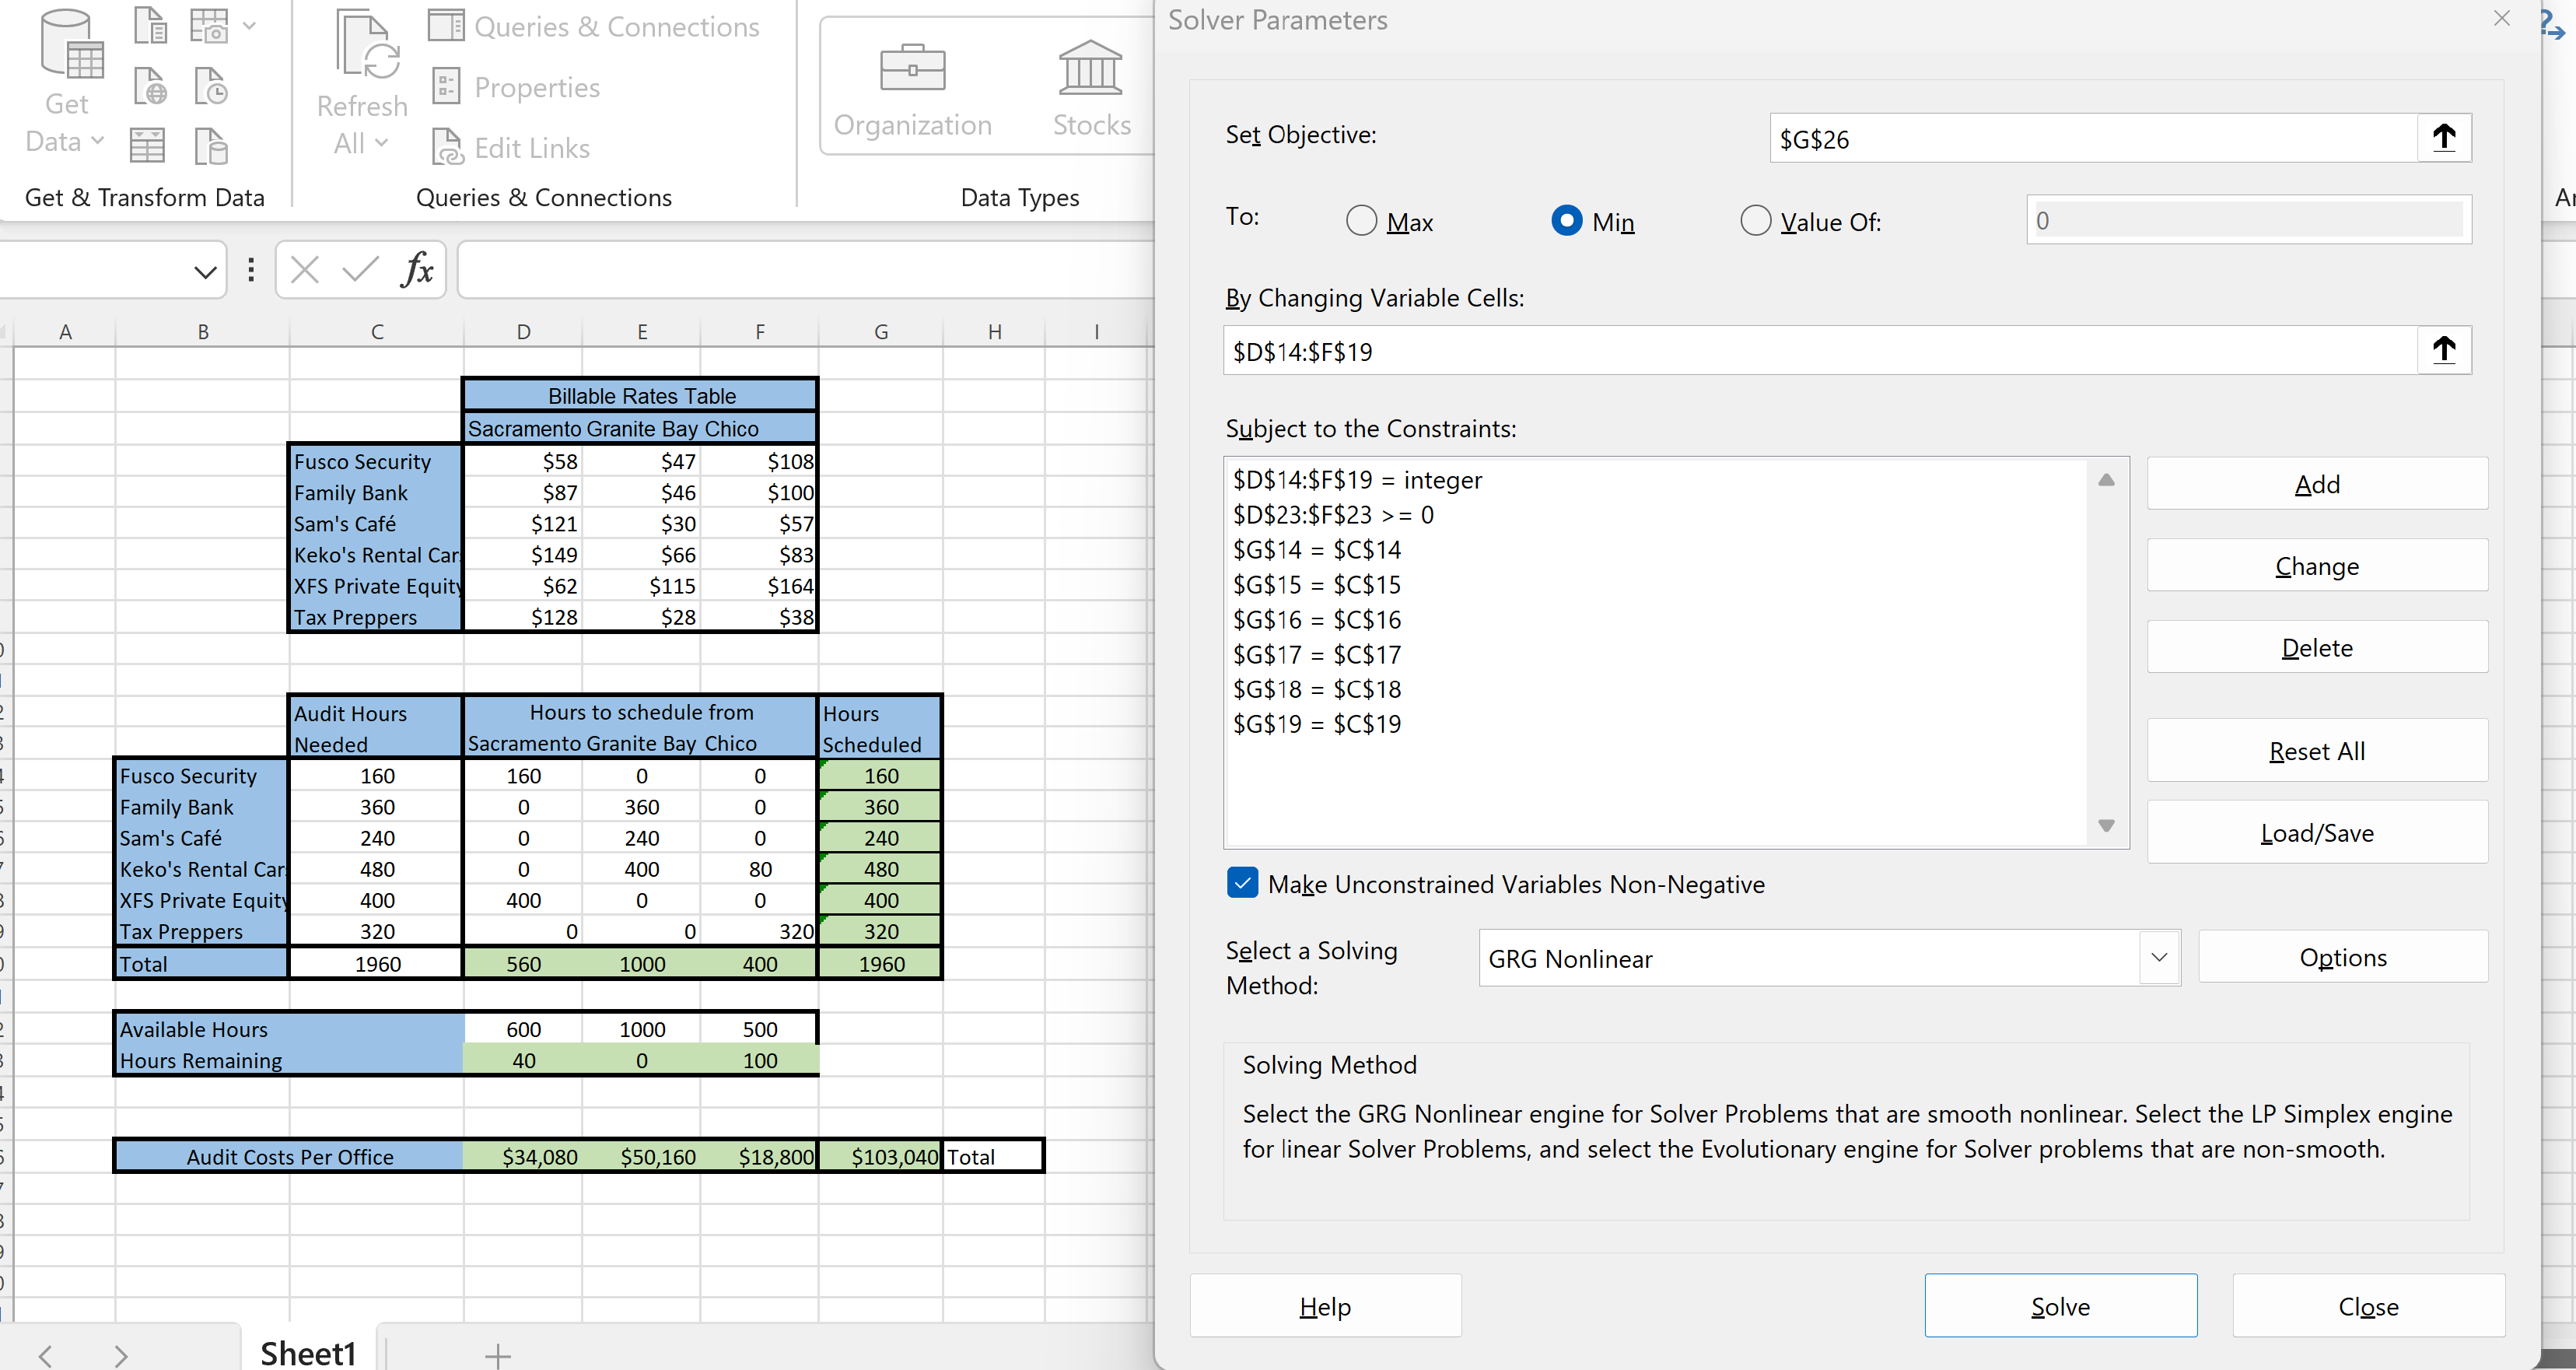Viewport: 2576px width, 1370px height.
Task: Click the Delete constraint button
Action: (x=2316, y=648)
